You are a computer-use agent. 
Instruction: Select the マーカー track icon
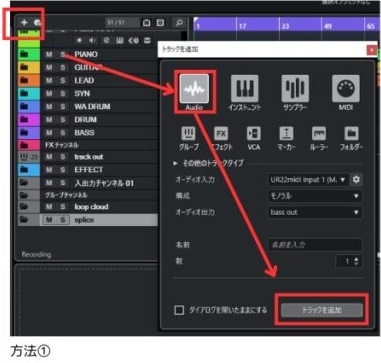click(286, 134)
